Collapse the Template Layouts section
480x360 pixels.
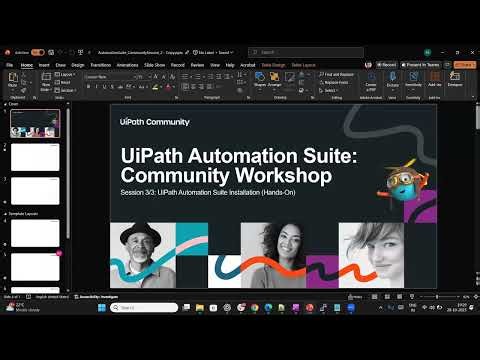click(x=5, y=214)
